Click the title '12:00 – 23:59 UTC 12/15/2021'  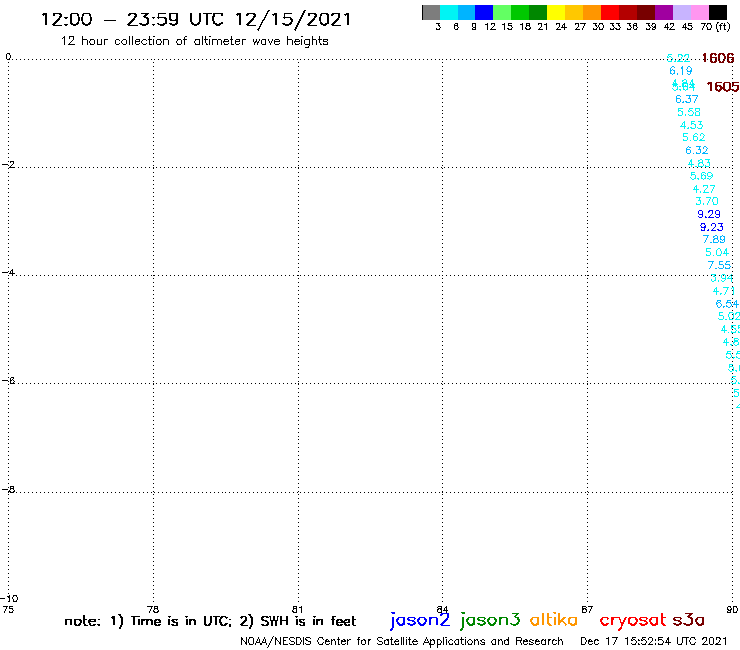(196, 19)
